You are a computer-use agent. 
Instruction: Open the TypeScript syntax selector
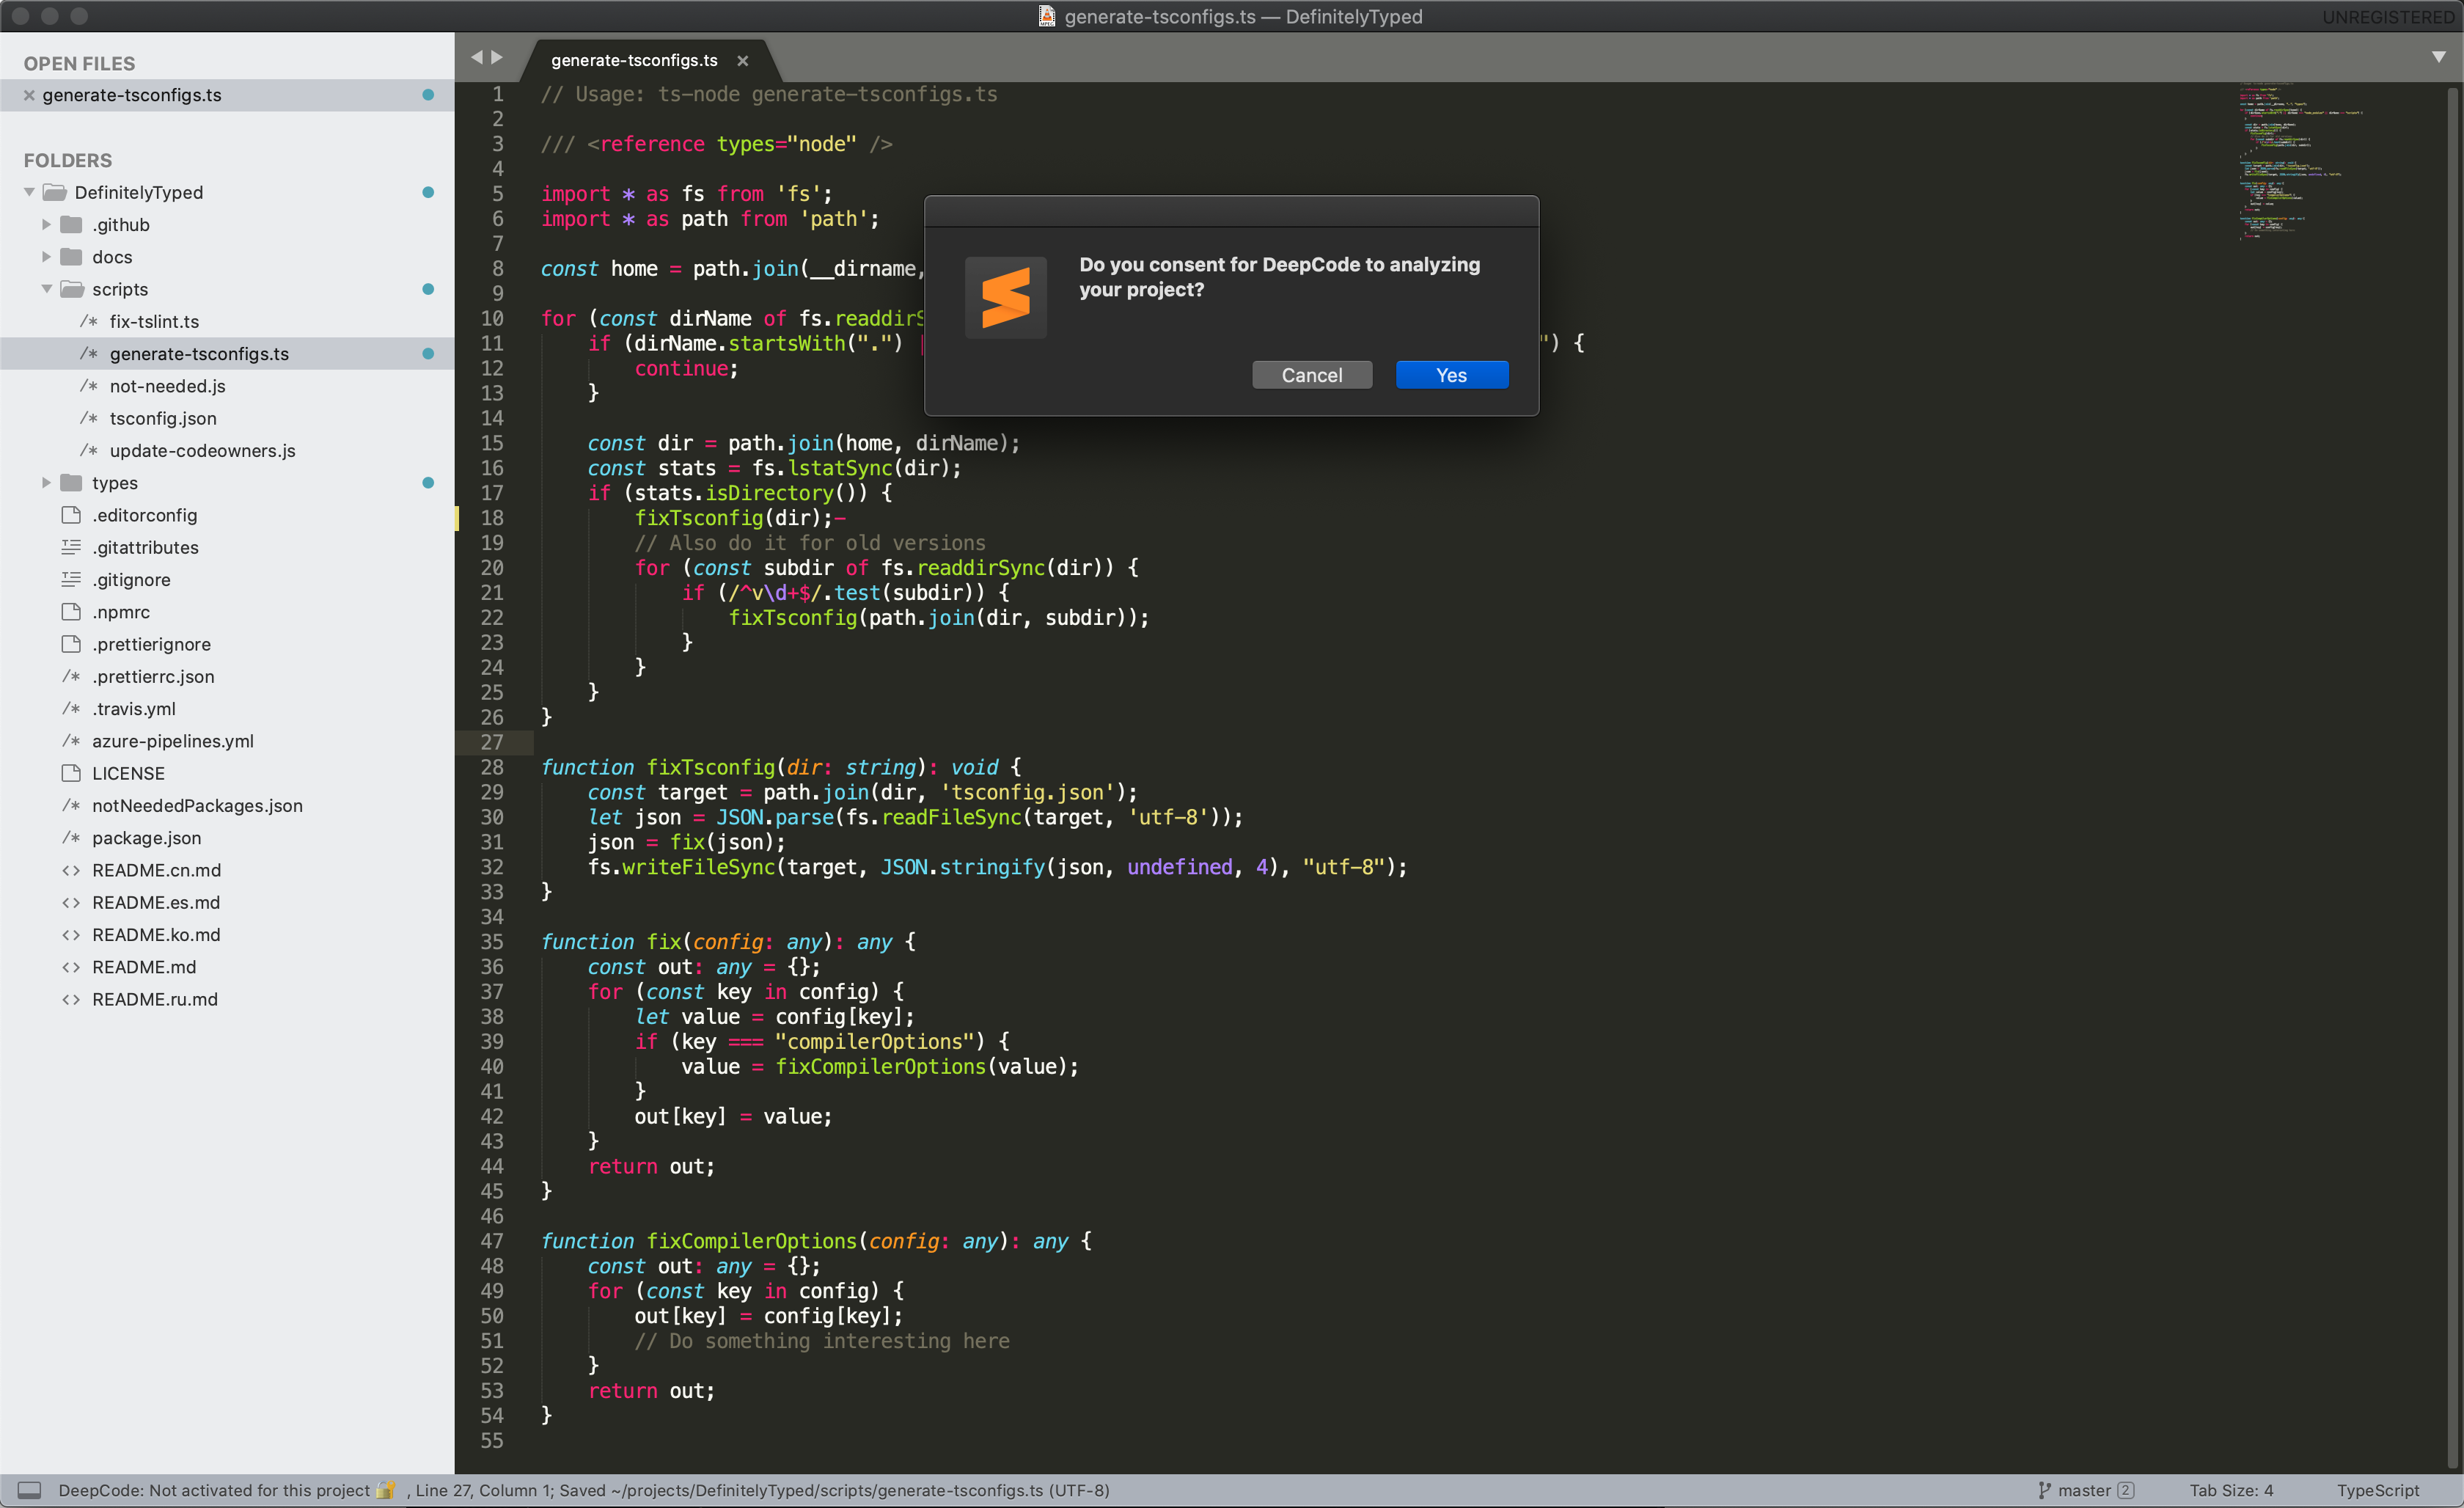(2378, 1491)
